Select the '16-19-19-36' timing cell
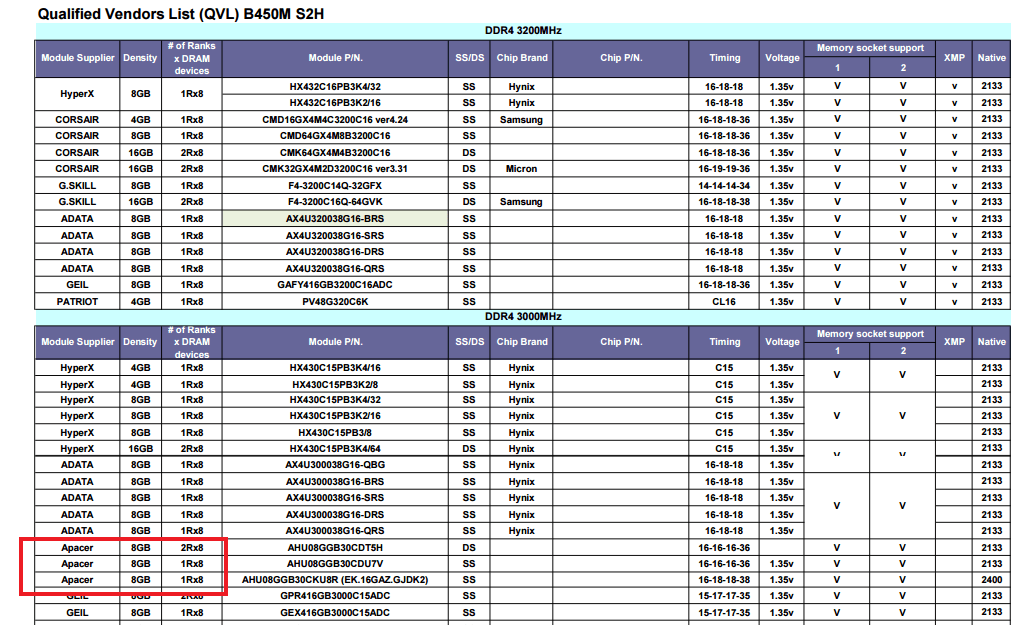This screenshot has width=1022, height=625. point(723,169)
